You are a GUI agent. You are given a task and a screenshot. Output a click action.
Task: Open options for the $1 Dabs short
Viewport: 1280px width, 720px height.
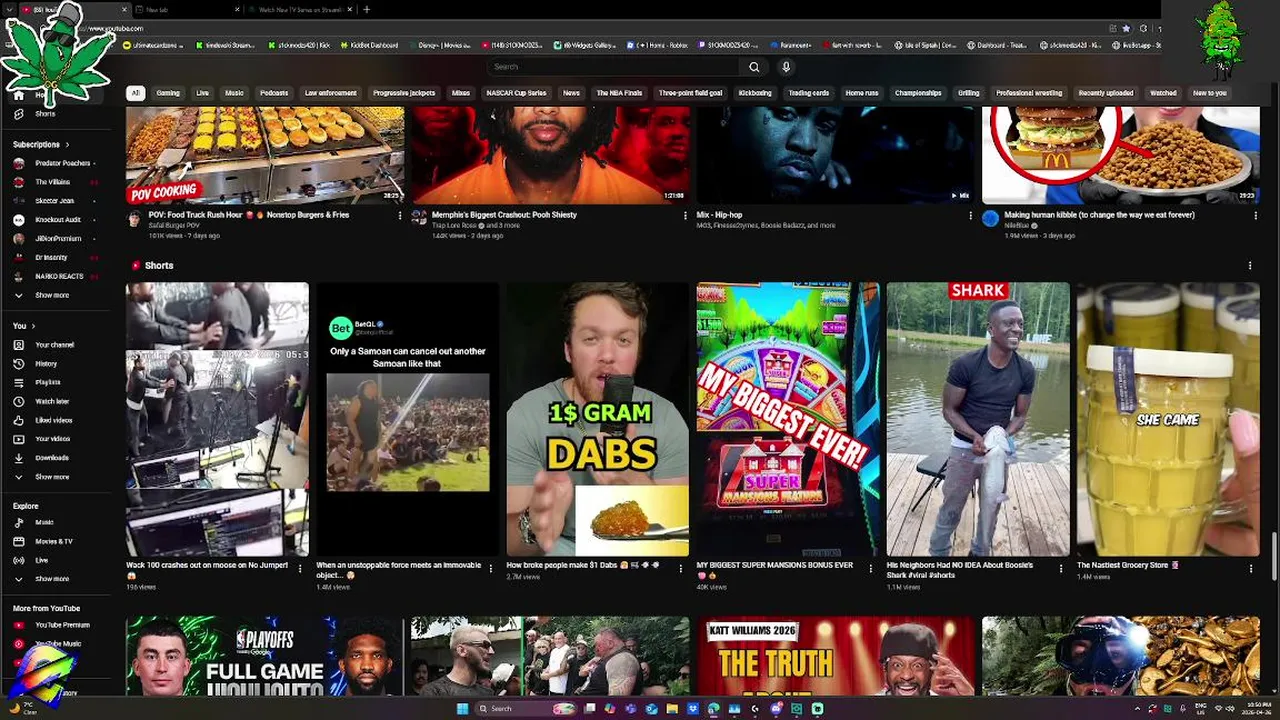click(x=680, y=569)
